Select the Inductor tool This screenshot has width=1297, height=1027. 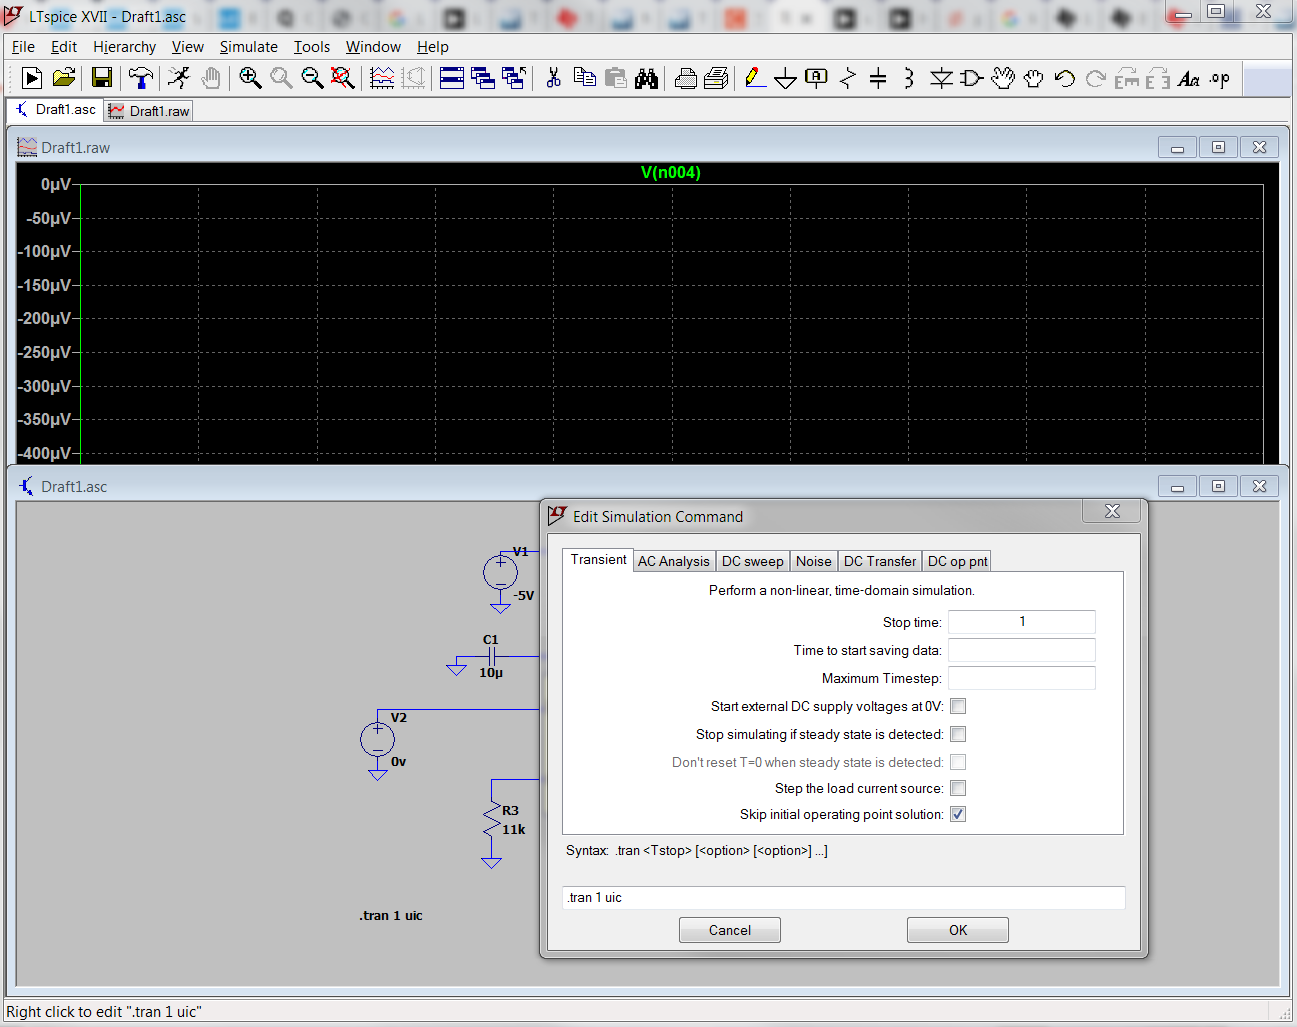pyautogui.click(x=909, y=78)
